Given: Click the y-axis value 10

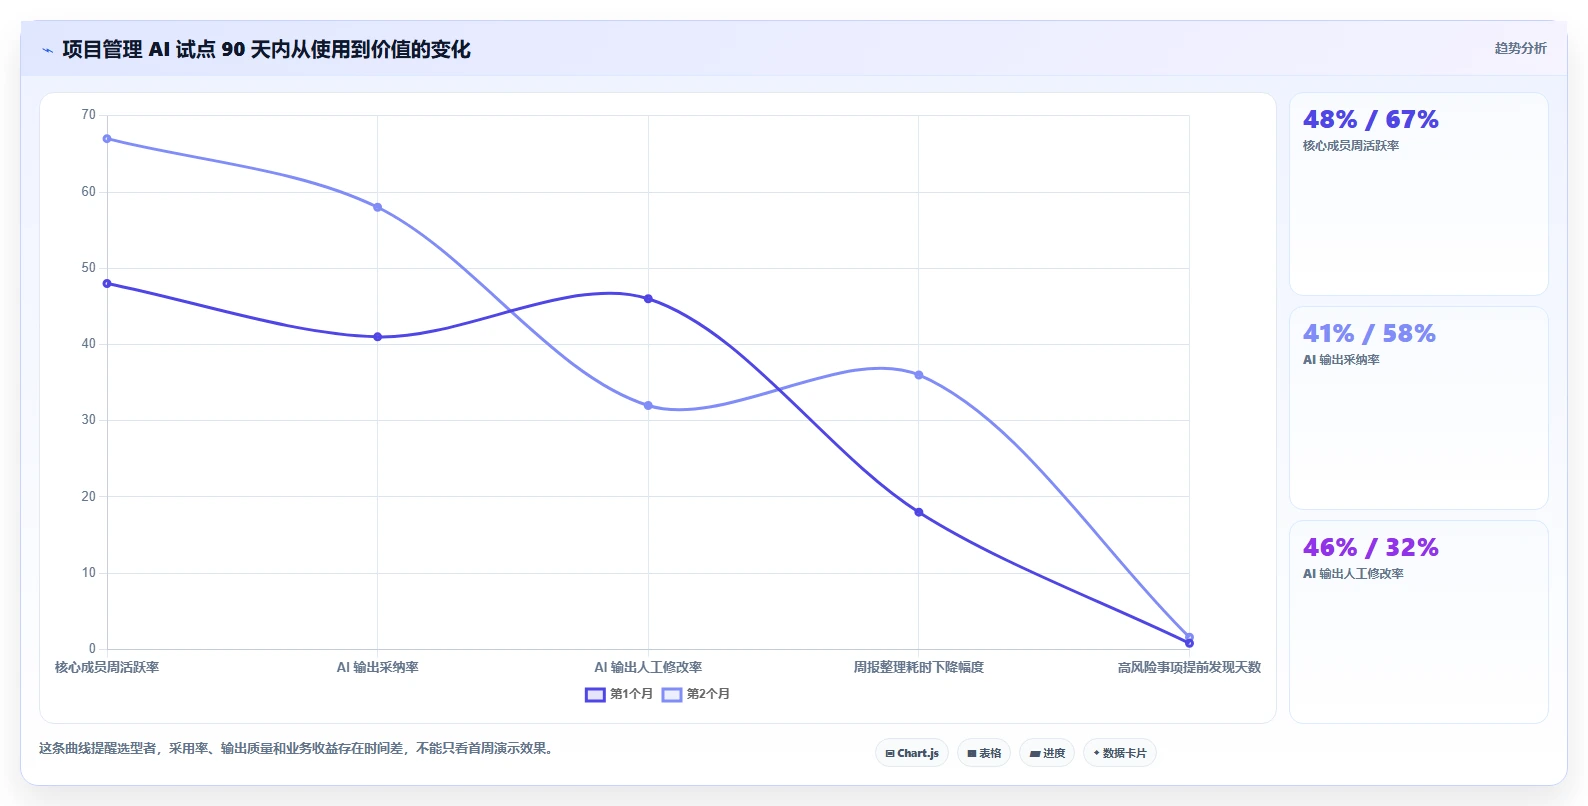Looking at the screenshot, I should (89, 573).
